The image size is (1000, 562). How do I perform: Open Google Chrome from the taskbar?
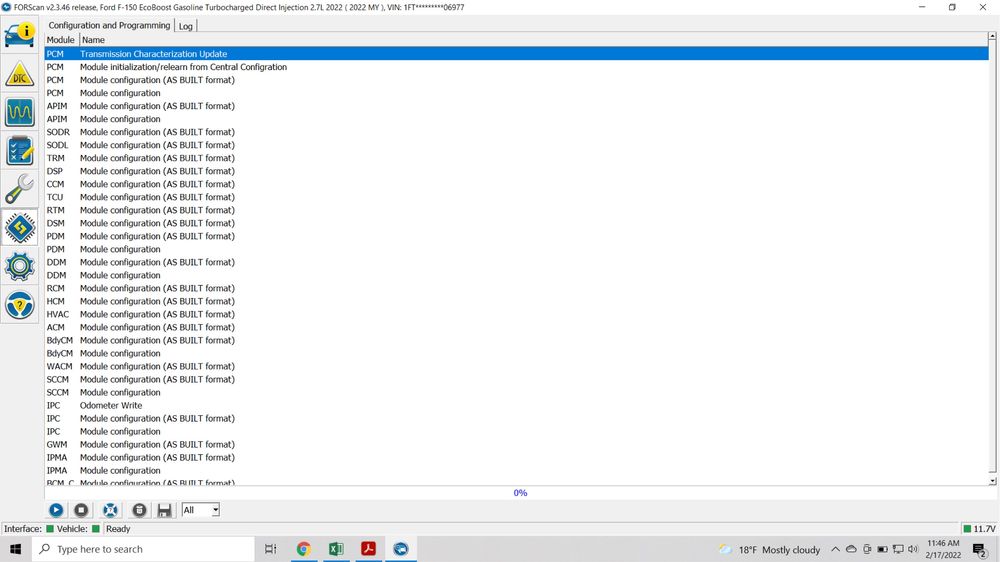[304, 549]
